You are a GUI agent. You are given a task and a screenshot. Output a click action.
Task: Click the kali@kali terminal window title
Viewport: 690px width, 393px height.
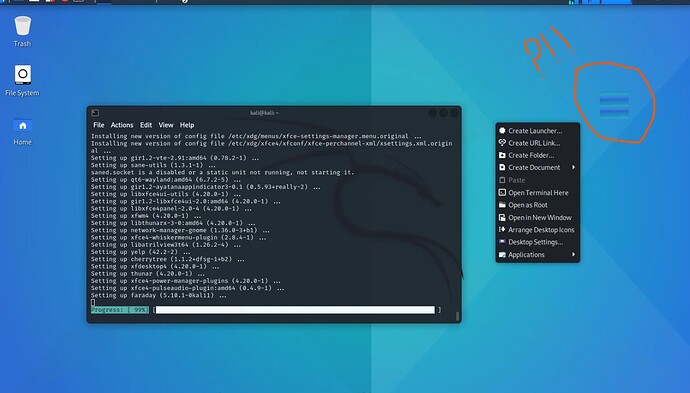[x=264, y=113]
